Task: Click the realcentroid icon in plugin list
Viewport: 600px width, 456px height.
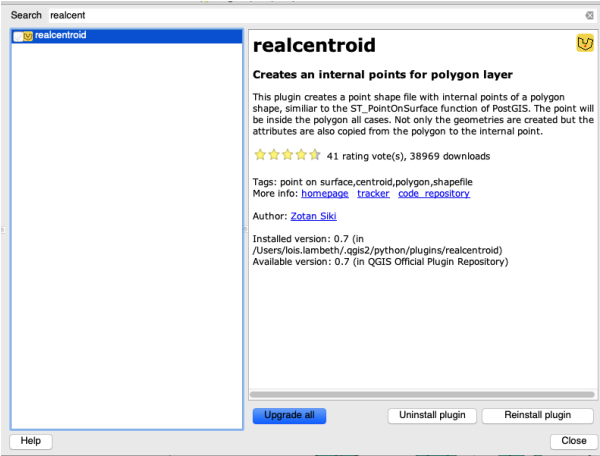Action: pyautogui.click(x=28, y=36)
